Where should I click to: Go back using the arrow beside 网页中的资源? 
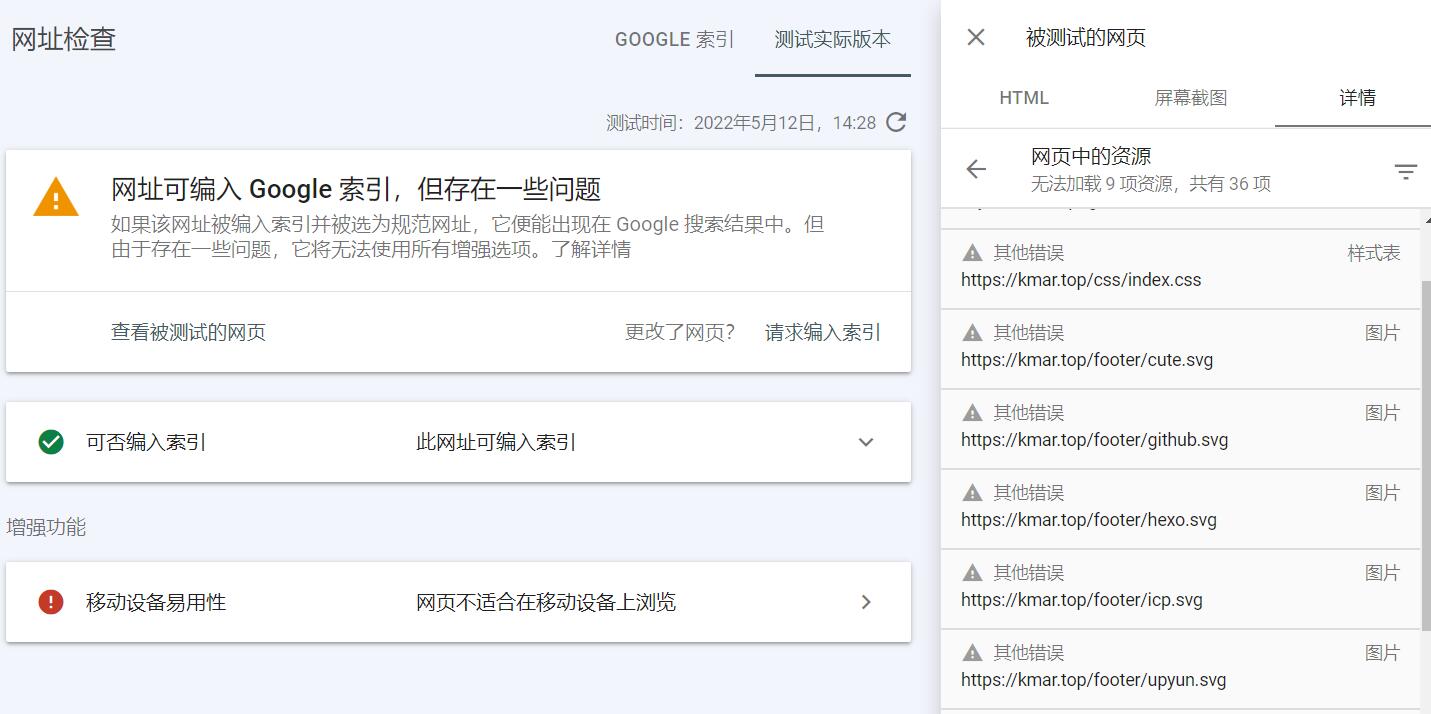click(x=976, y=169)
